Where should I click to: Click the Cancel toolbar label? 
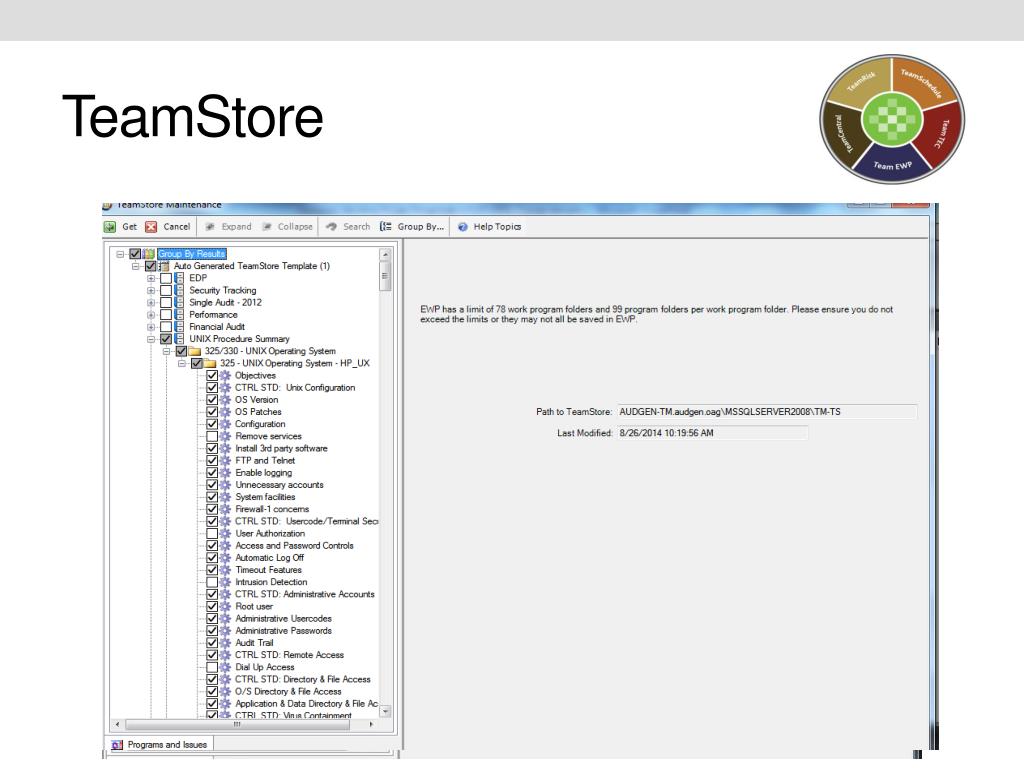[176, 227]
